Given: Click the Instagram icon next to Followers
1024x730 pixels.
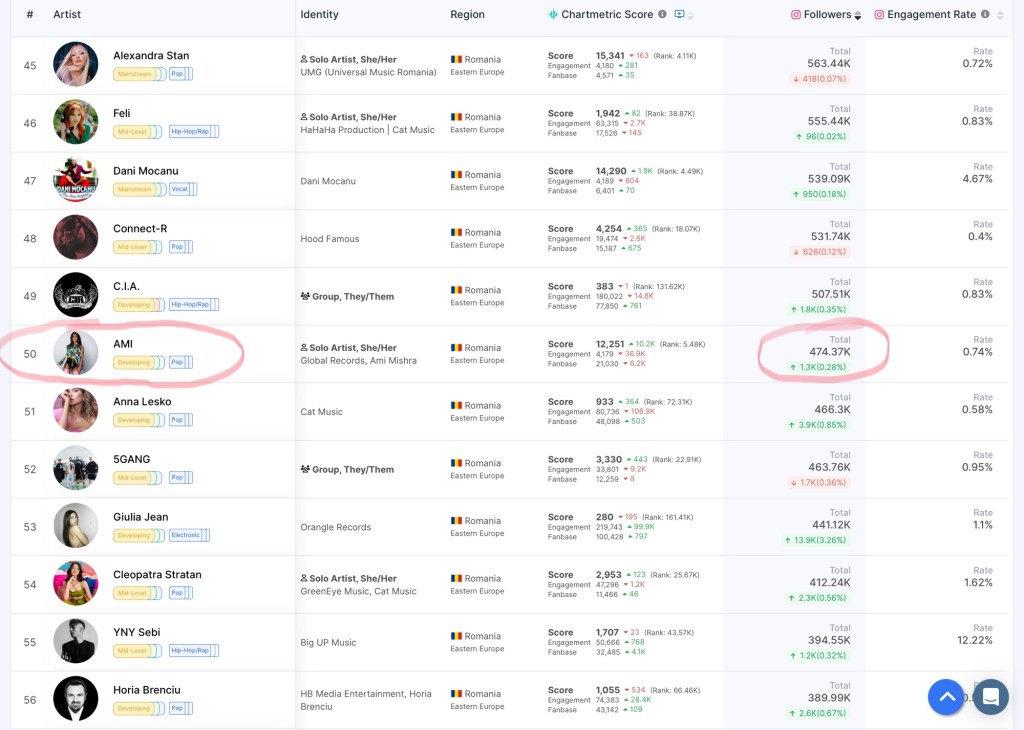Looking at the screenshot, I should (796, 15).
